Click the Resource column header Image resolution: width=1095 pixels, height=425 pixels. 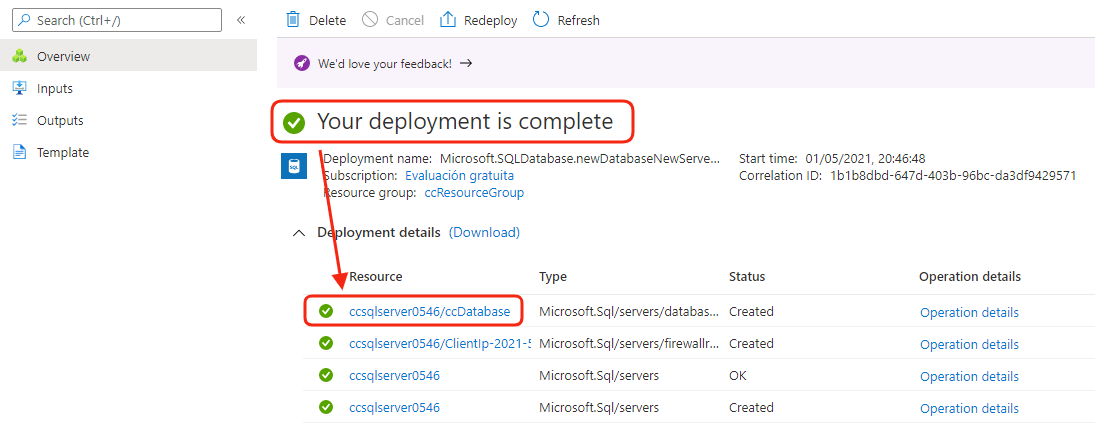[376, 277]
